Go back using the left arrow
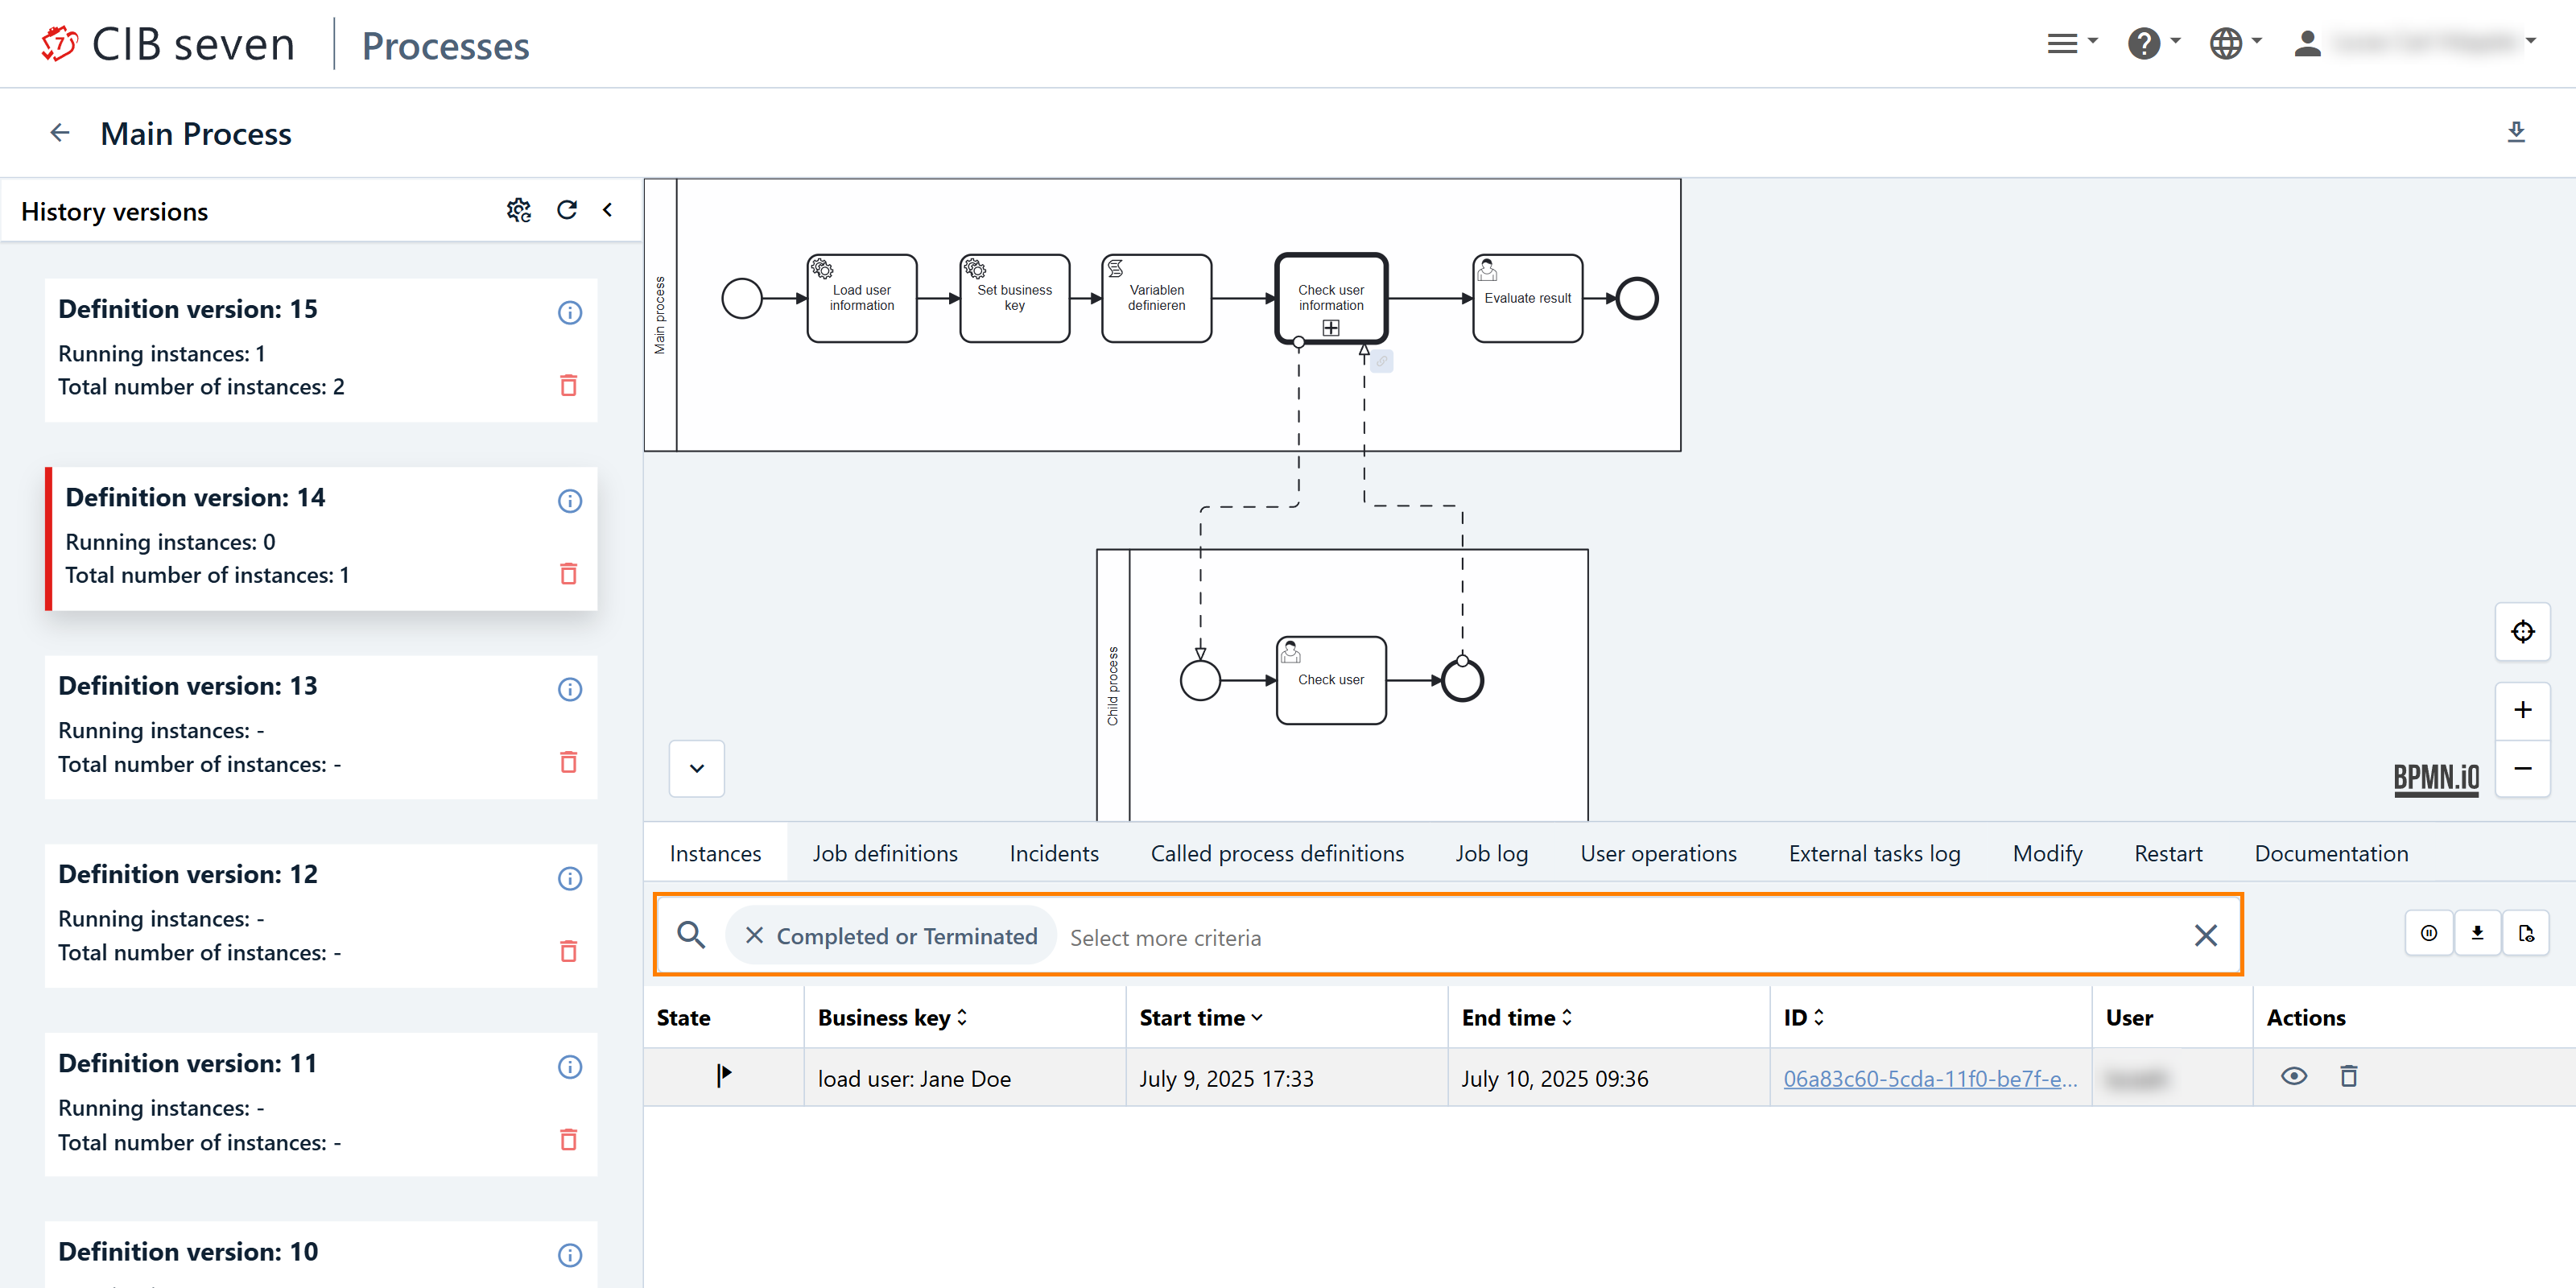 pyautogui.click(x=60, y=133)
